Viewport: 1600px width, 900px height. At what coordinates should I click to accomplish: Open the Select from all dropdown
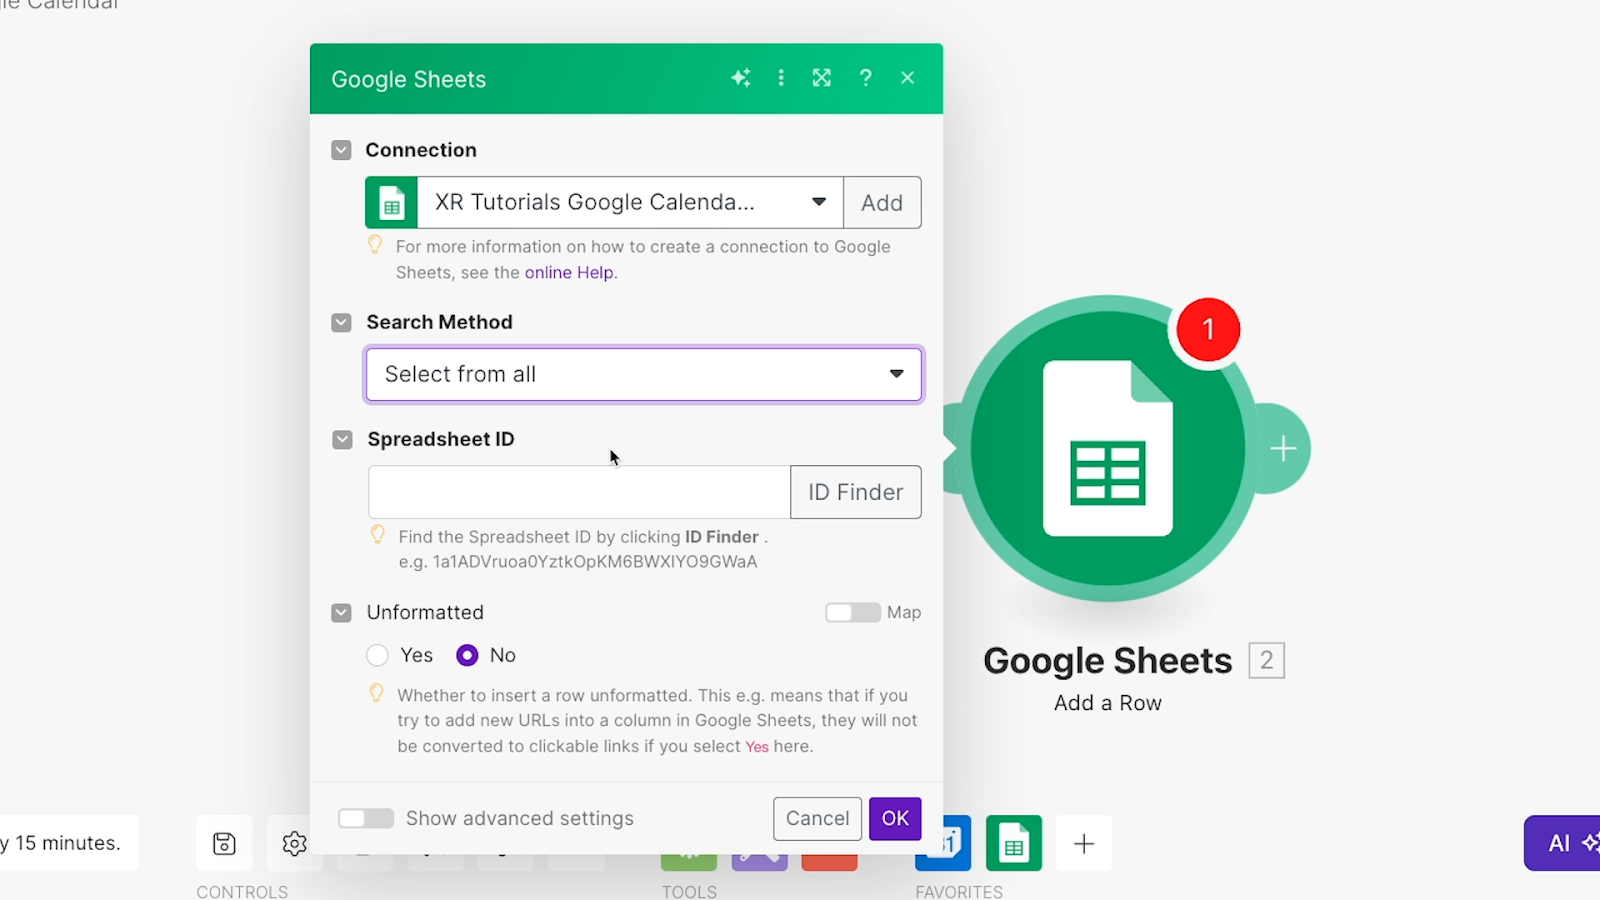pos(644,374)
